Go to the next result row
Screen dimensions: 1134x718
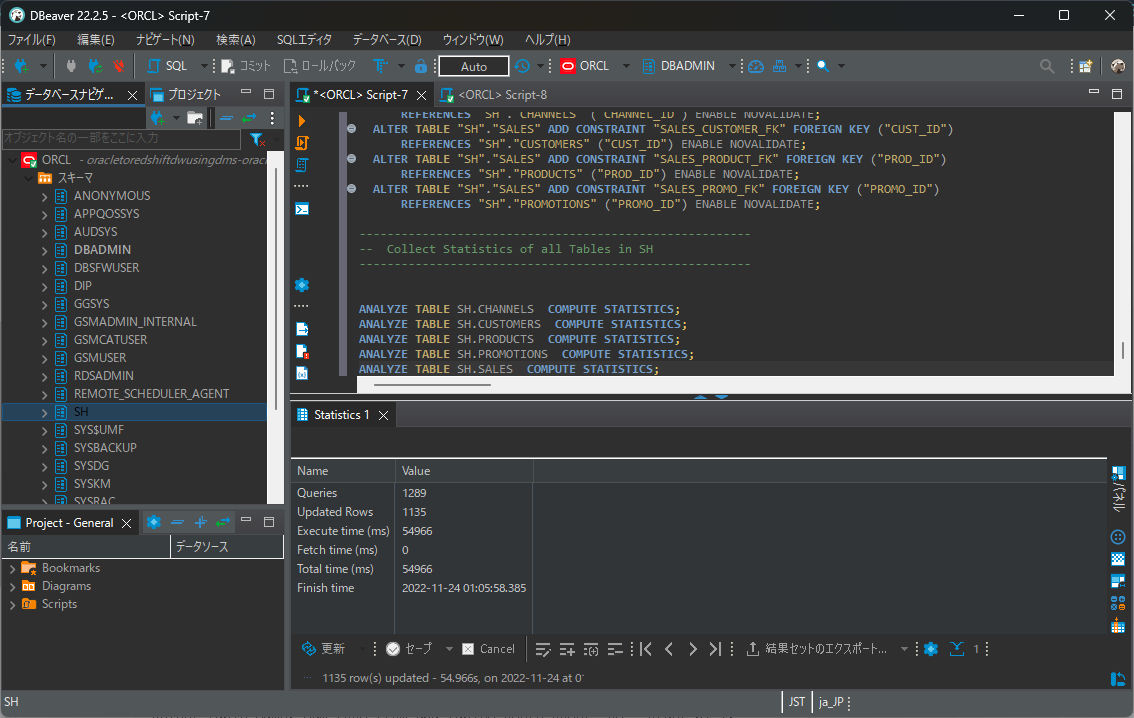[x=692, y=649]
